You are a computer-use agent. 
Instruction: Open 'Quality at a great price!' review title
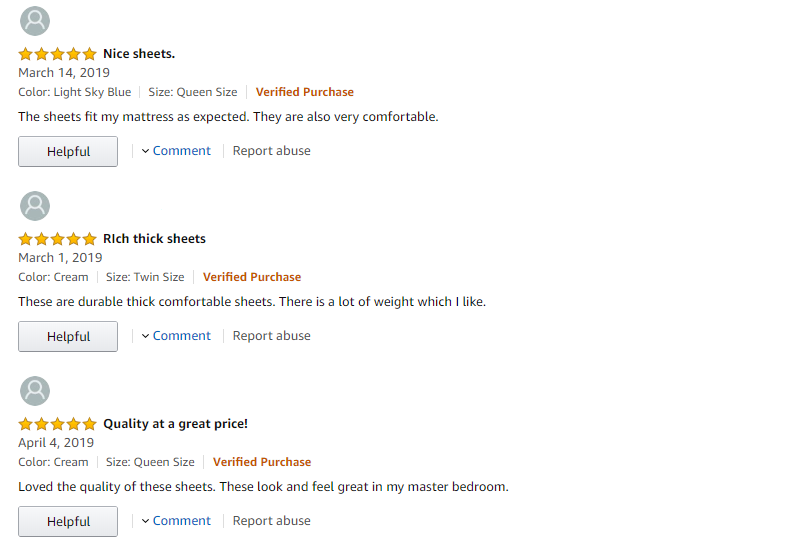tap(175, 424)
